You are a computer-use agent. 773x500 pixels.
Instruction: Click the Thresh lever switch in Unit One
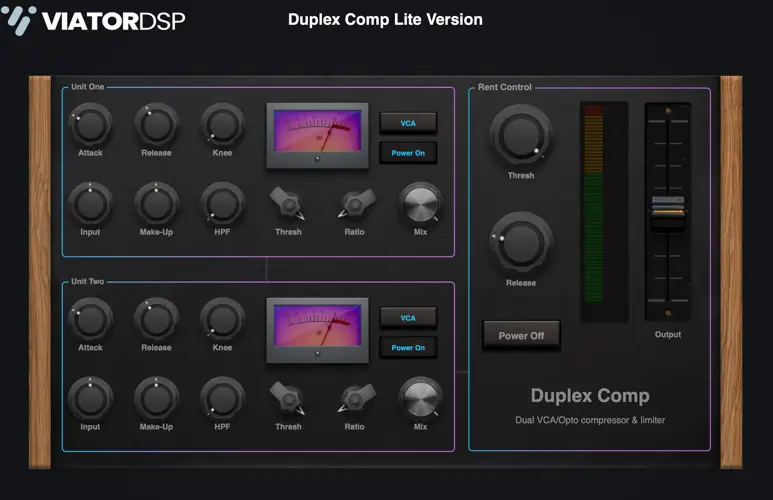coord(288,205)
